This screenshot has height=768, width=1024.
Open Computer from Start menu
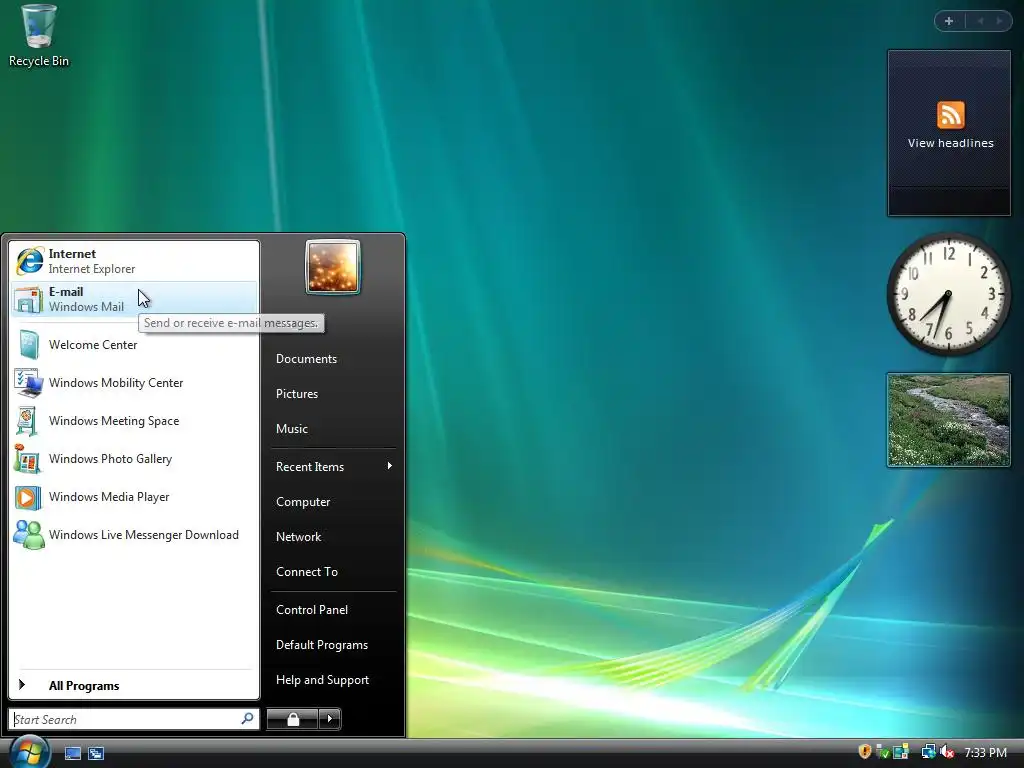pyautogui.click(x=333, y=502)
